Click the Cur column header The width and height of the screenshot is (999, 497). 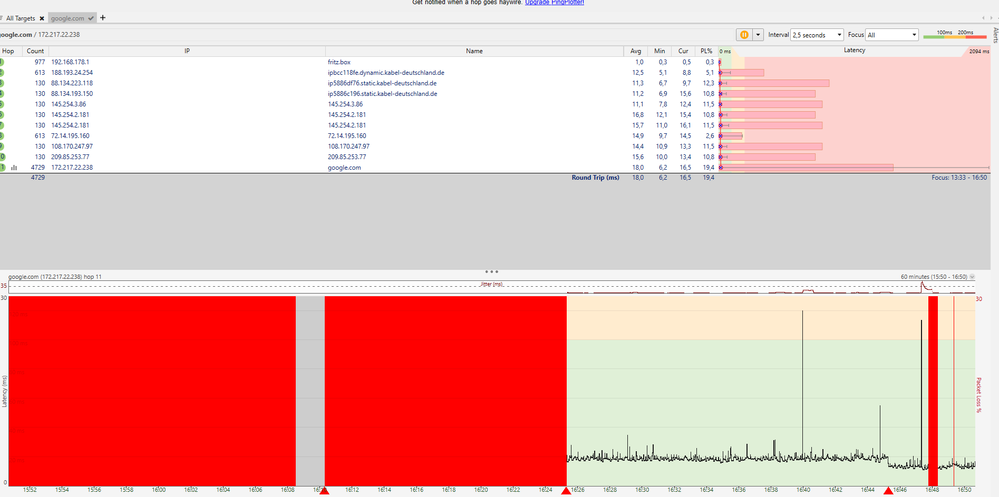click(x=683, y=51)
